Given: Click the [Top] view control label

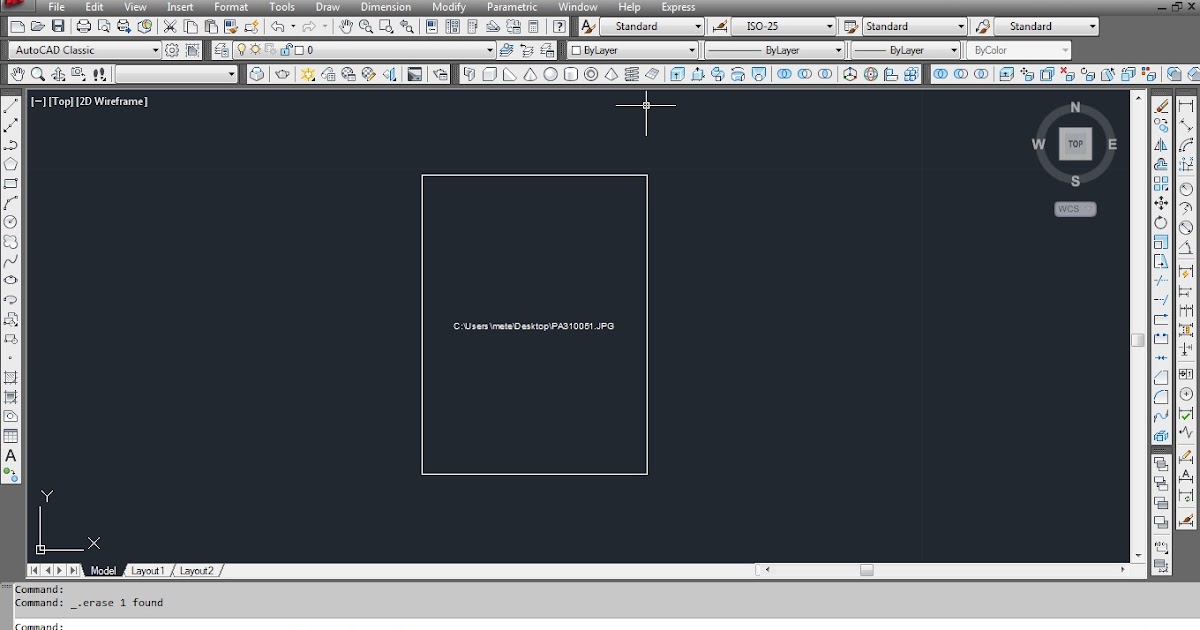Looking at the screenshot, I should point(61,101).
